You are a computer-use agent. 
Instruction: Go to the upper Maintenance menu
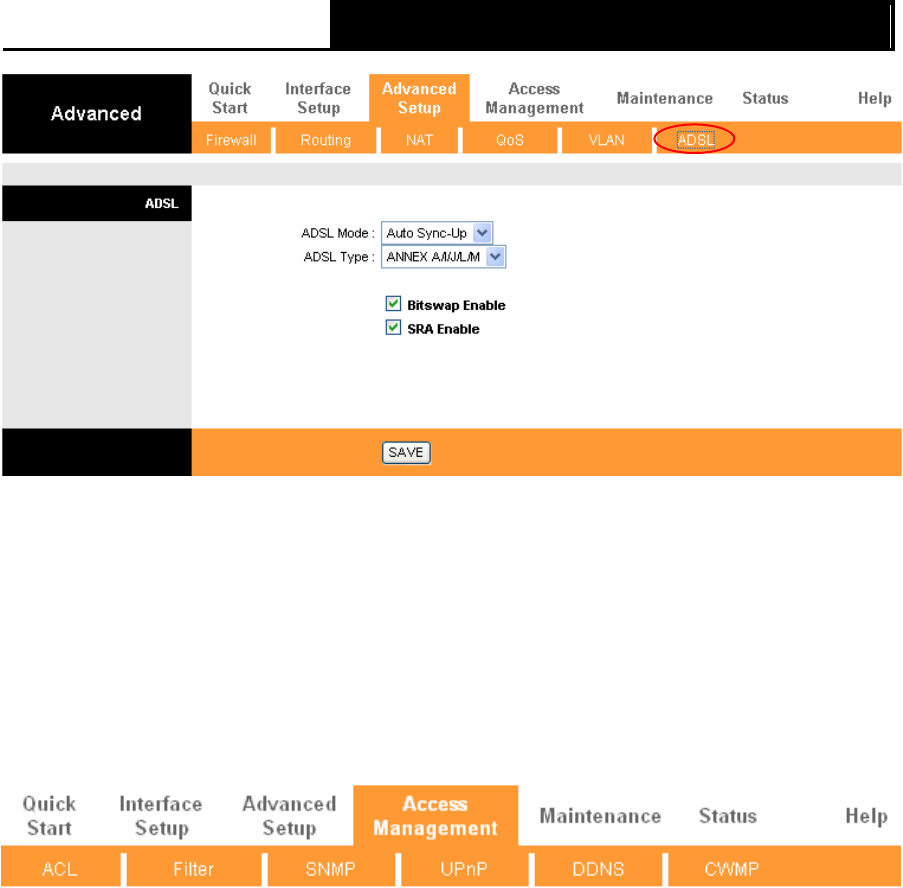click(665, 98)
